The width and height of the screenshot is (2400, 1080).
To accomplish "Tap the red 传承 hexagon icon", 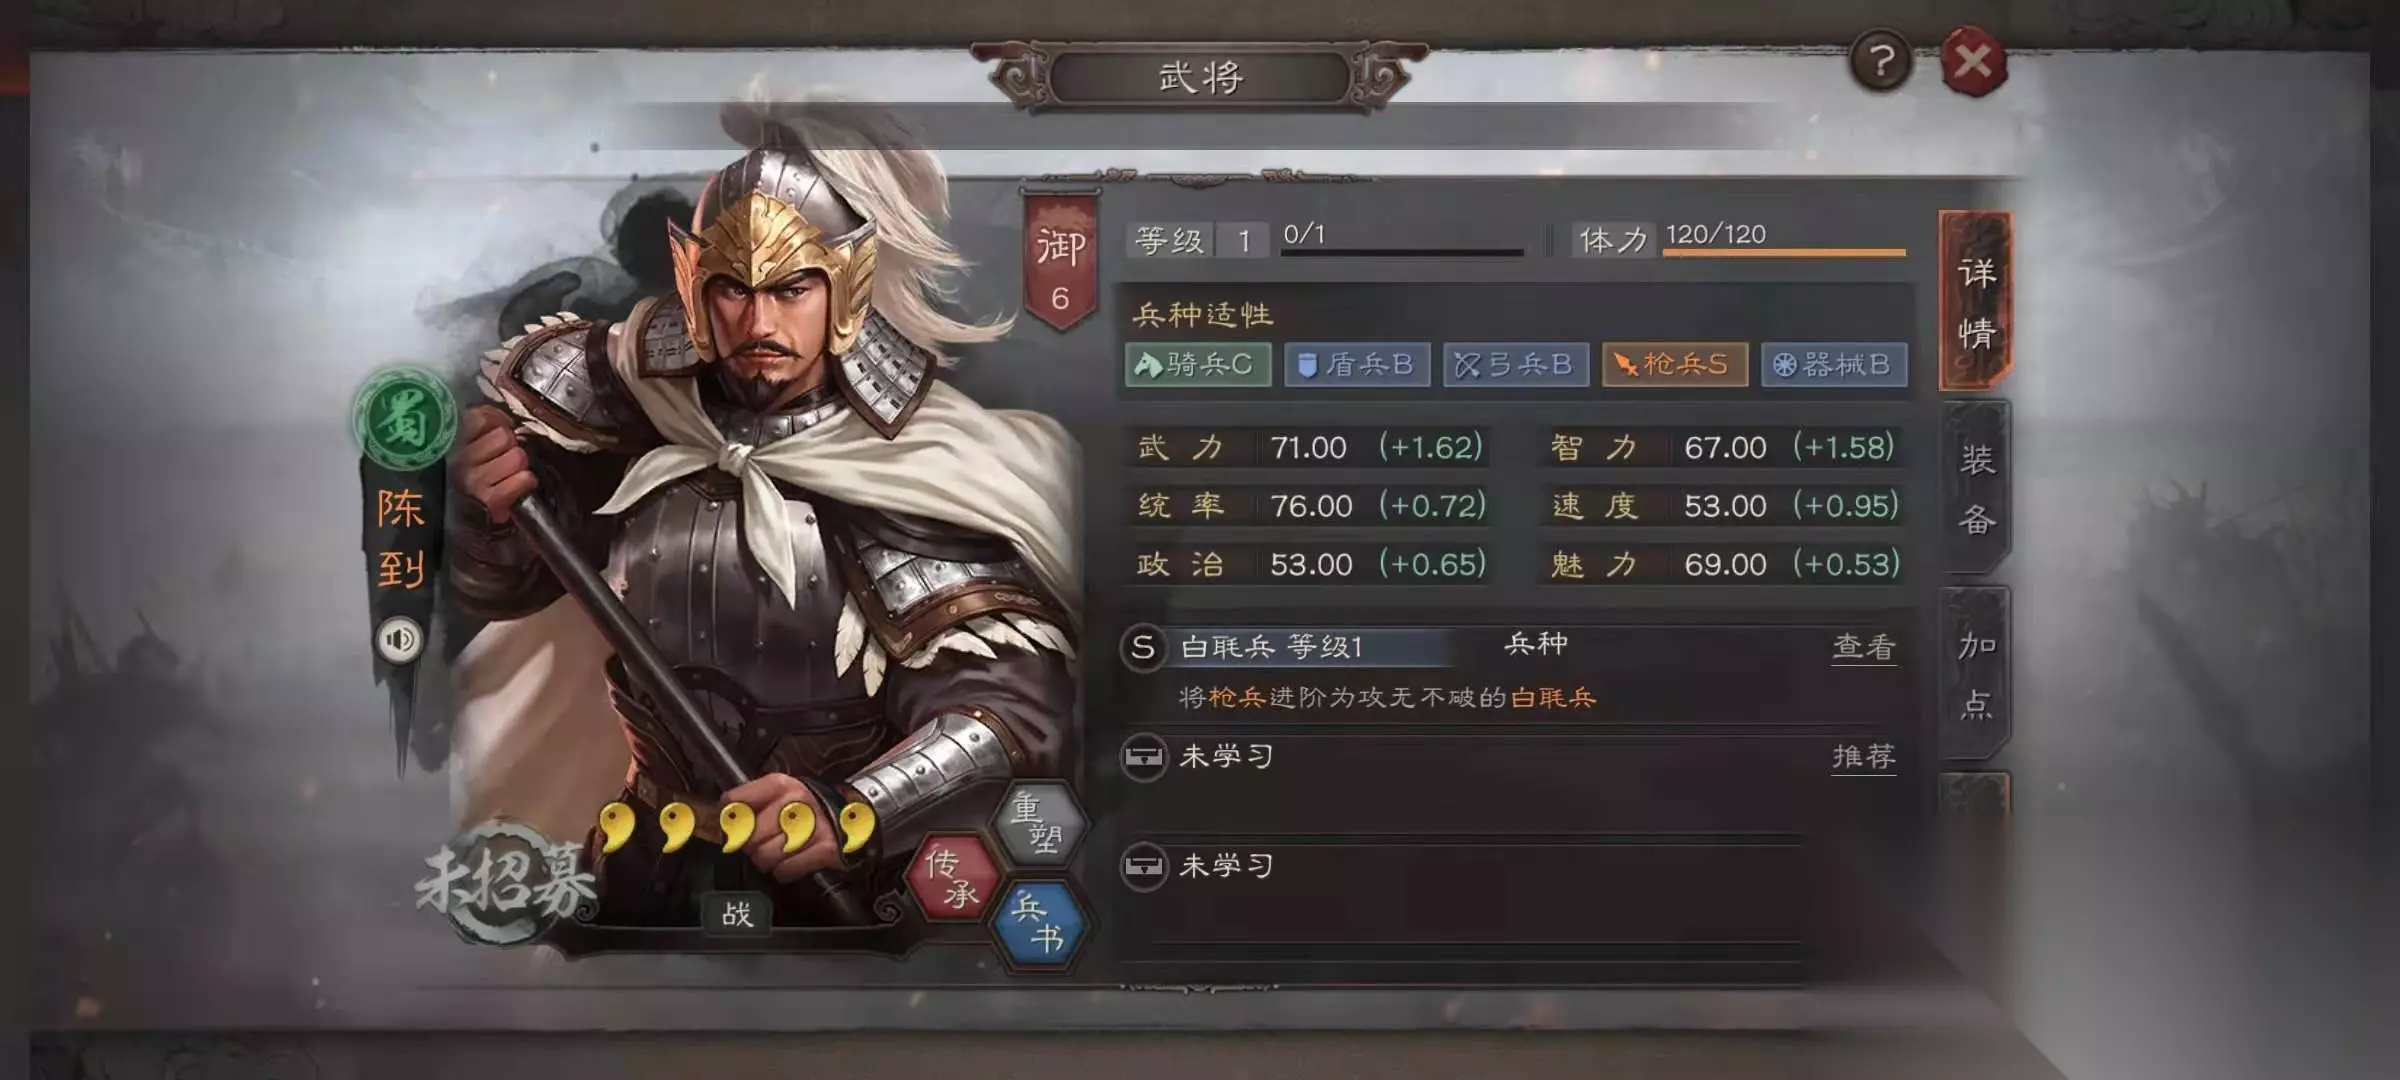I will pyautogui.click(x=951, y=878).
